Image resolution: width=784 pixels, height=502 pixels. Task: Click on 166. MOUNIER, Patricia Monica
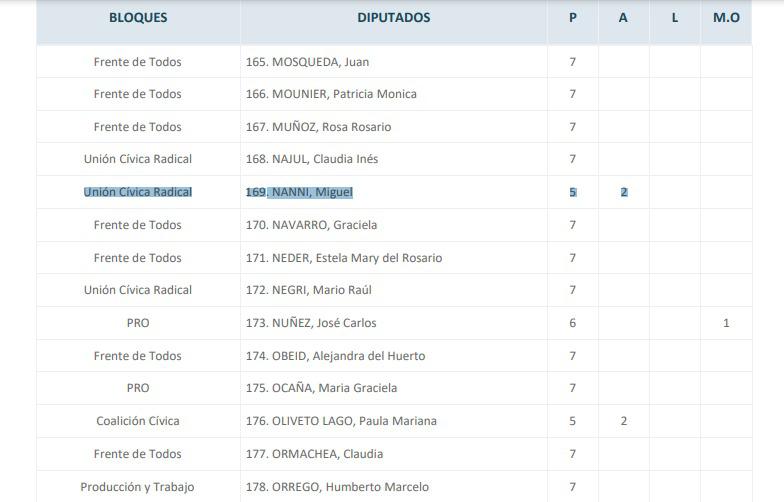click(331, 94)
